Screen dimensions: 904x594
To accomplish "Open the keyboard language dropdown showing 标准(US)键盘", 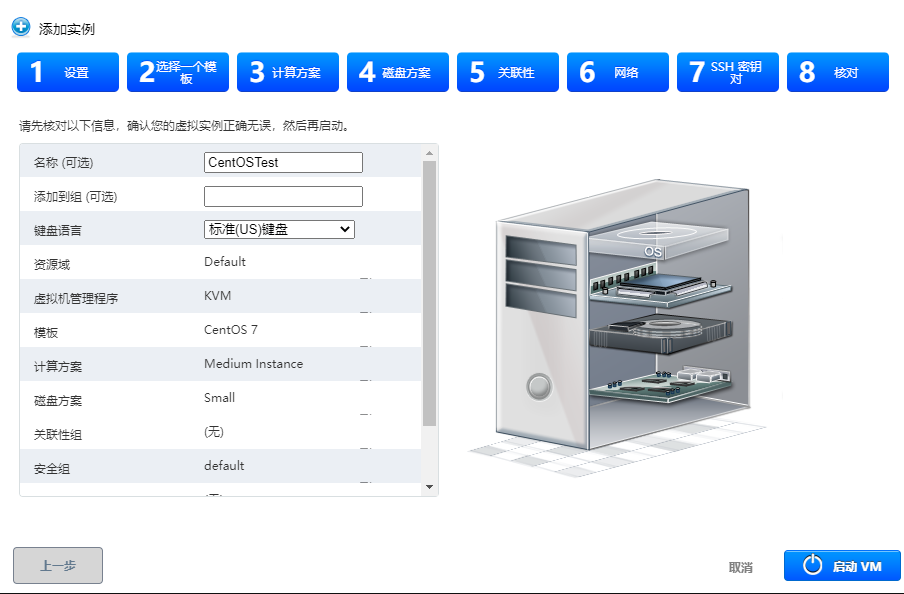I will [x=278, y=229].
